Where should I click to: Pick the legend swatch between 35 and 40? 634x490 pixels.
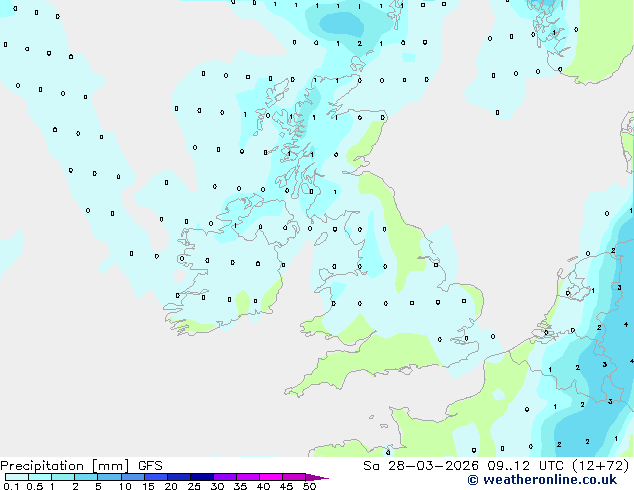248,477
